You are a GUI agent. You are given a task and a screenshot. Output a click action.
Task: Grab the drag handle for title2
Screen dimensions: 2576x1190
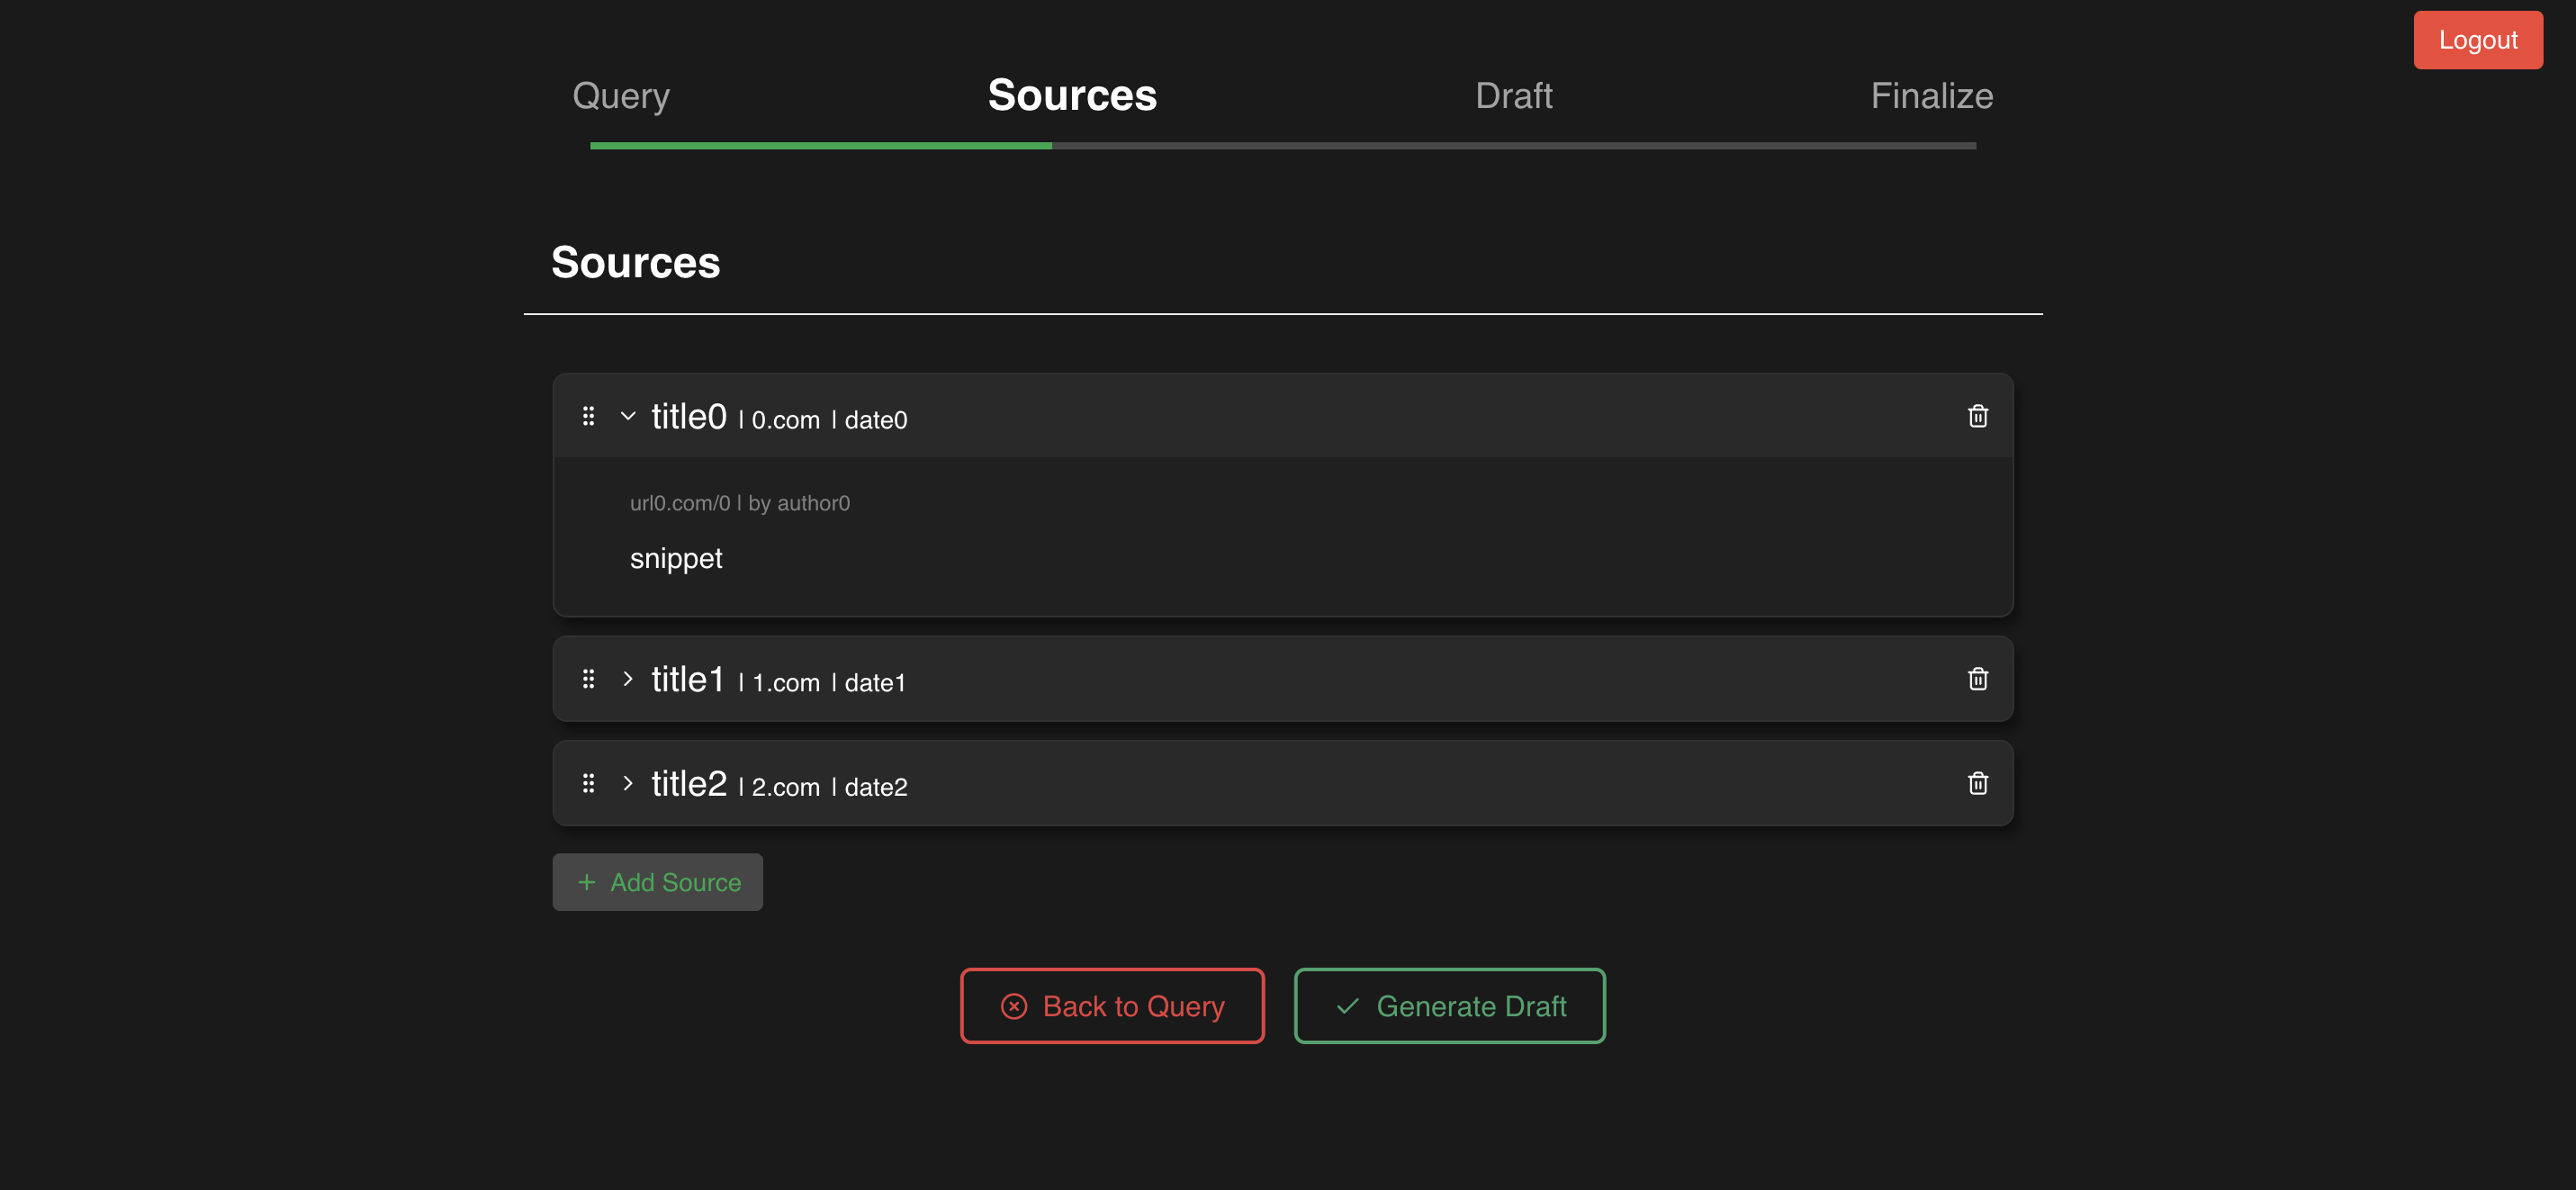tap(588, 783)
